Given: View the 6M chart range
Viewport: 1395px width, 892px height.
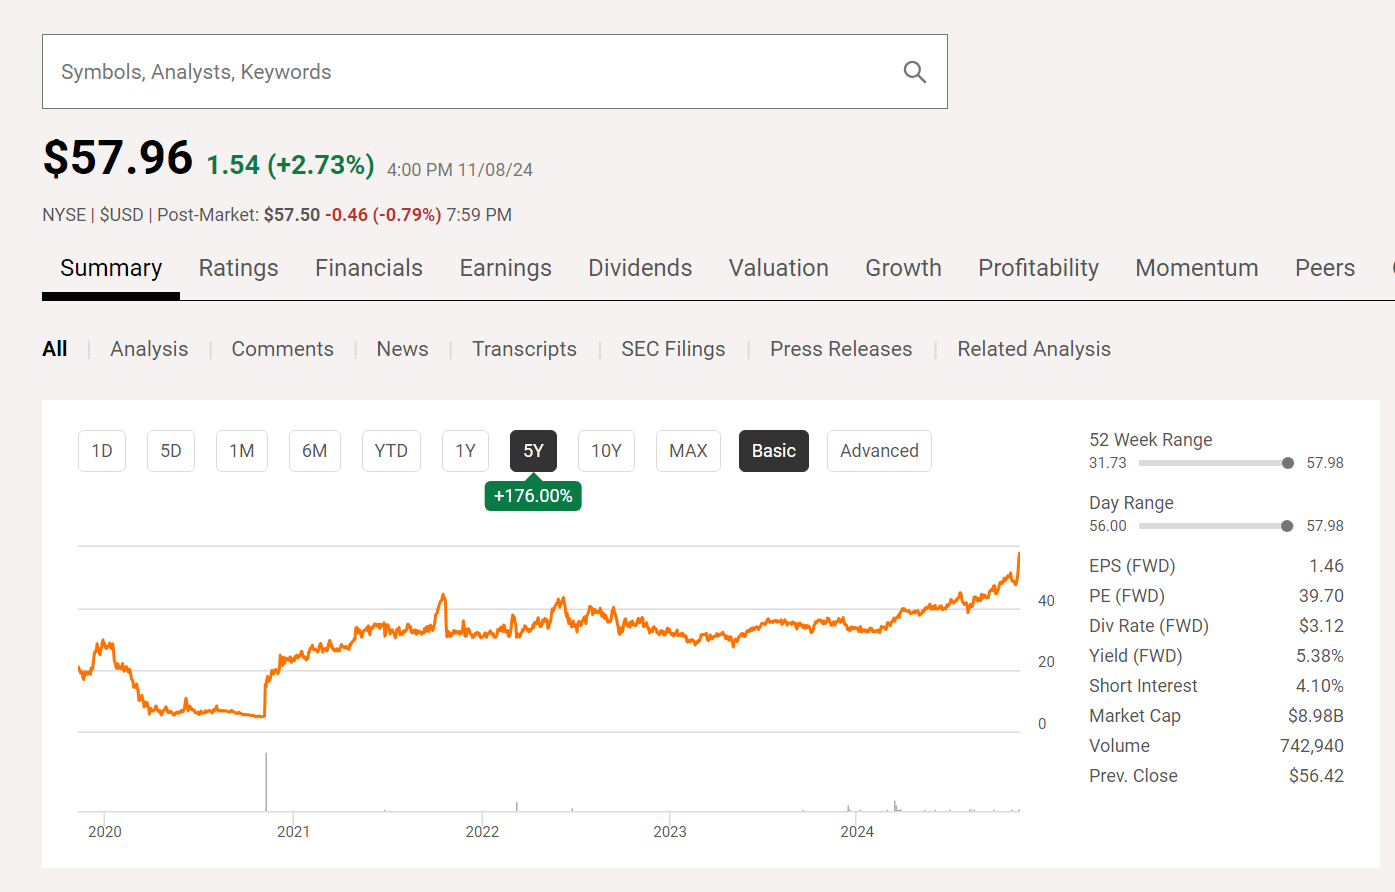Looking at the screenshot, I should 314,451.
